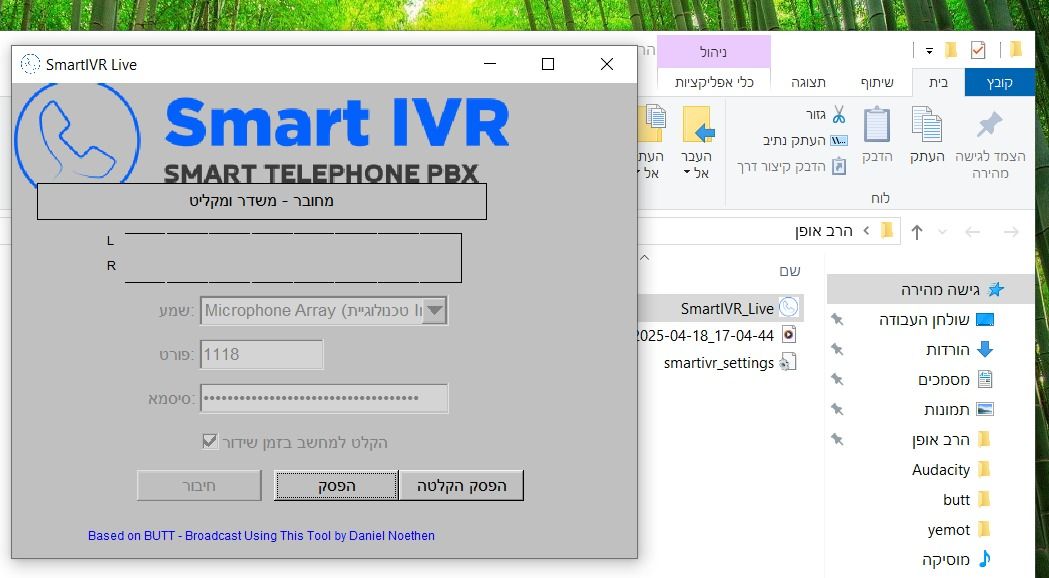1049x578 pixels.
Task: Open the View ribbon tab
Action: 808,82
